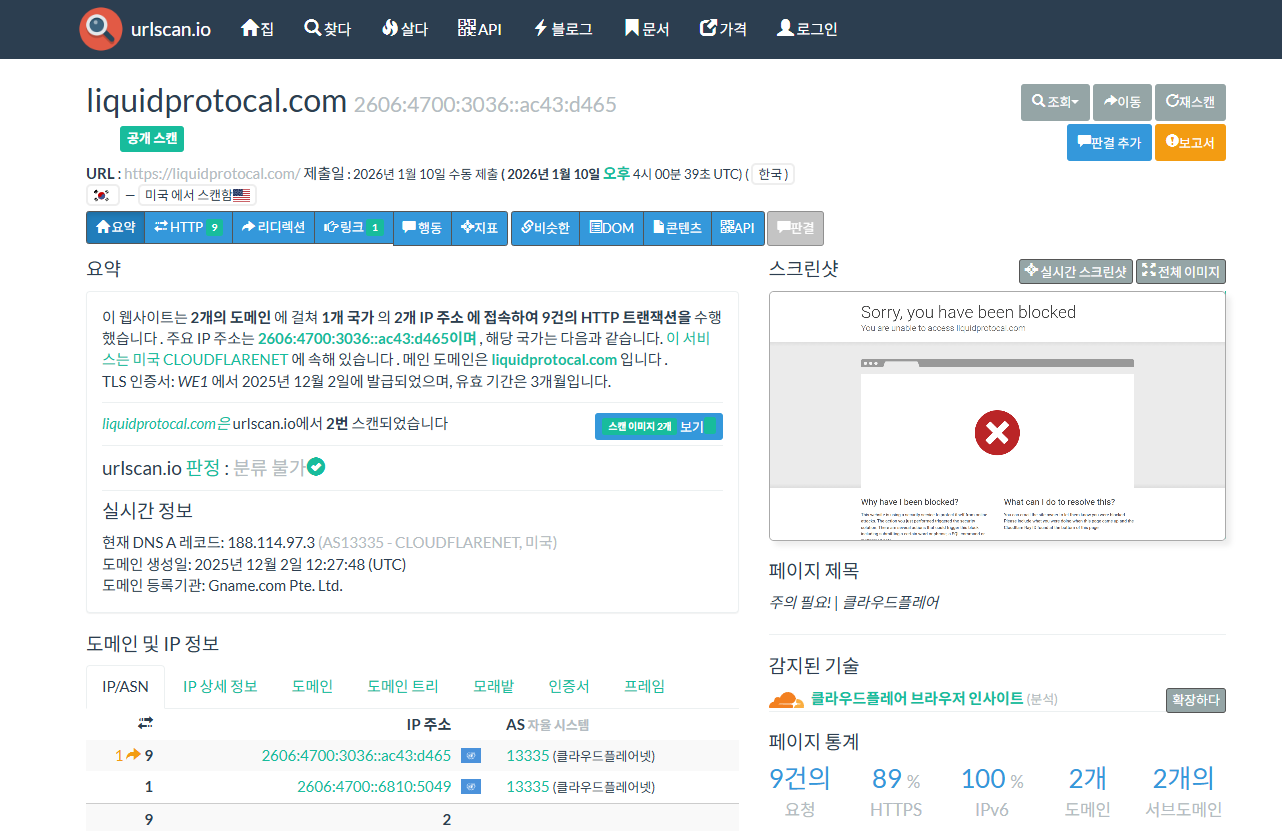The image size is (1282, 831).
Task: Open the 2606:4700:3036::ac43:d465이며 IP link in summary
Action: point(368,338)
